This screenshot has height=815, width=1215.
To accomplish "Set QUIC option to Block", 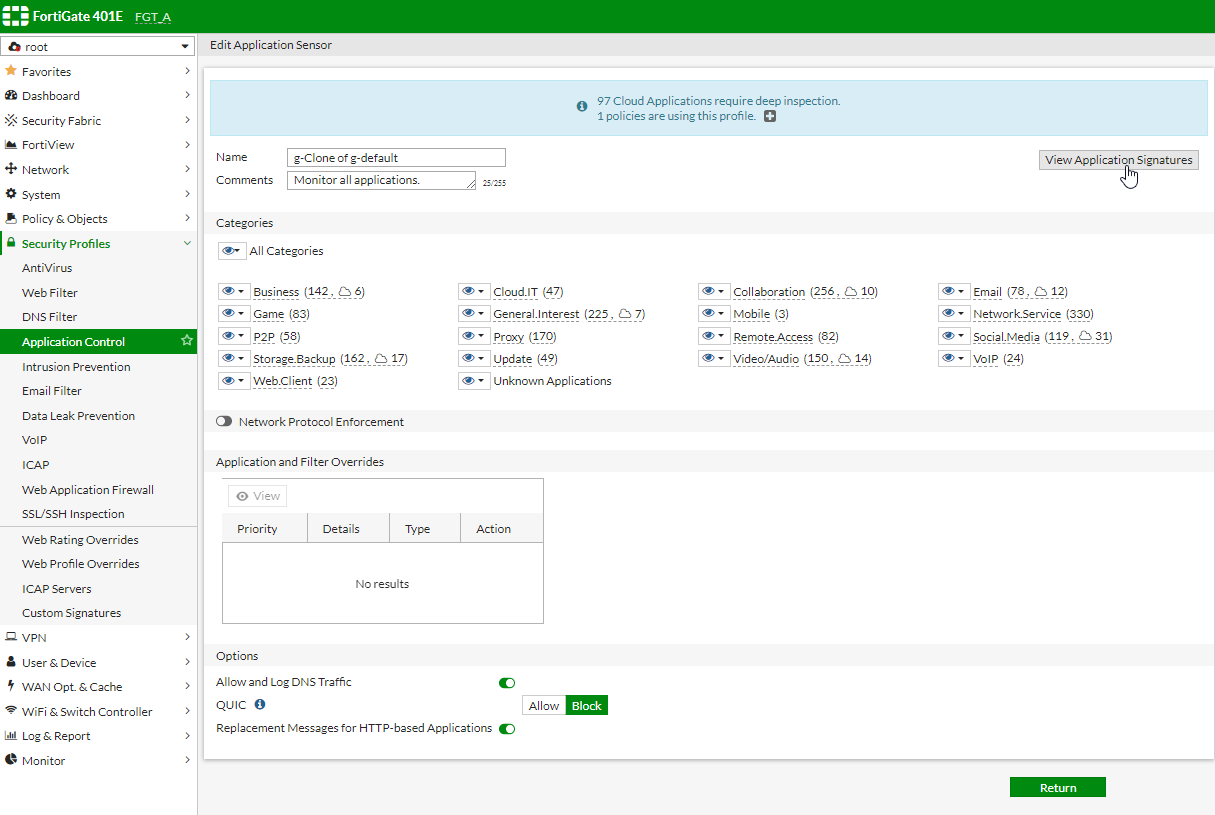I will [587, 706].
